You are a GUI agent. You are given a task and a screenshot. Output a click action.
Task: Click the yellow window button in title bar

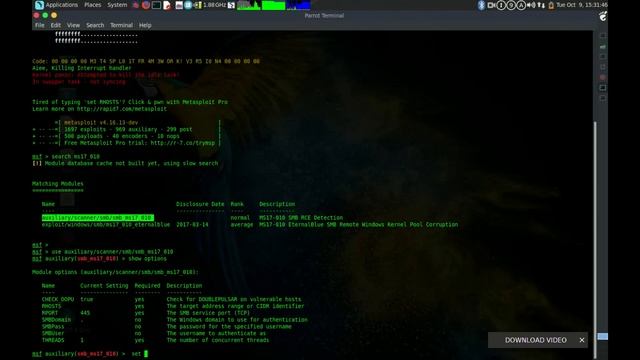[x=54, y=16]
